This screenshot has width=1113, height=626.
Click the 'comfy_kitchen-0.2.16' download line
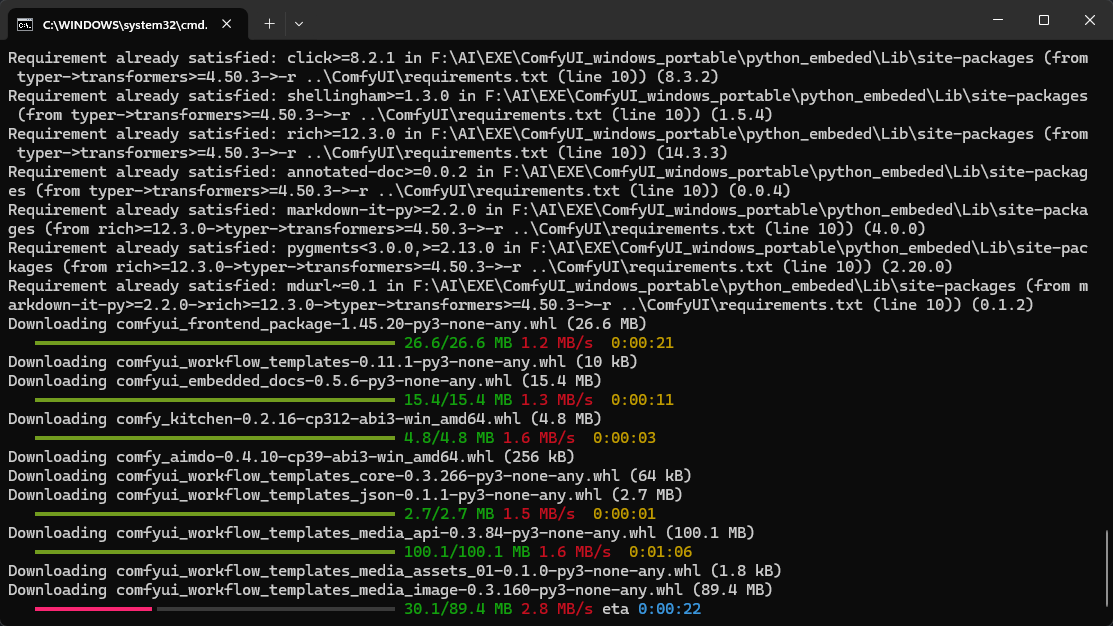(x=305, y=419)
